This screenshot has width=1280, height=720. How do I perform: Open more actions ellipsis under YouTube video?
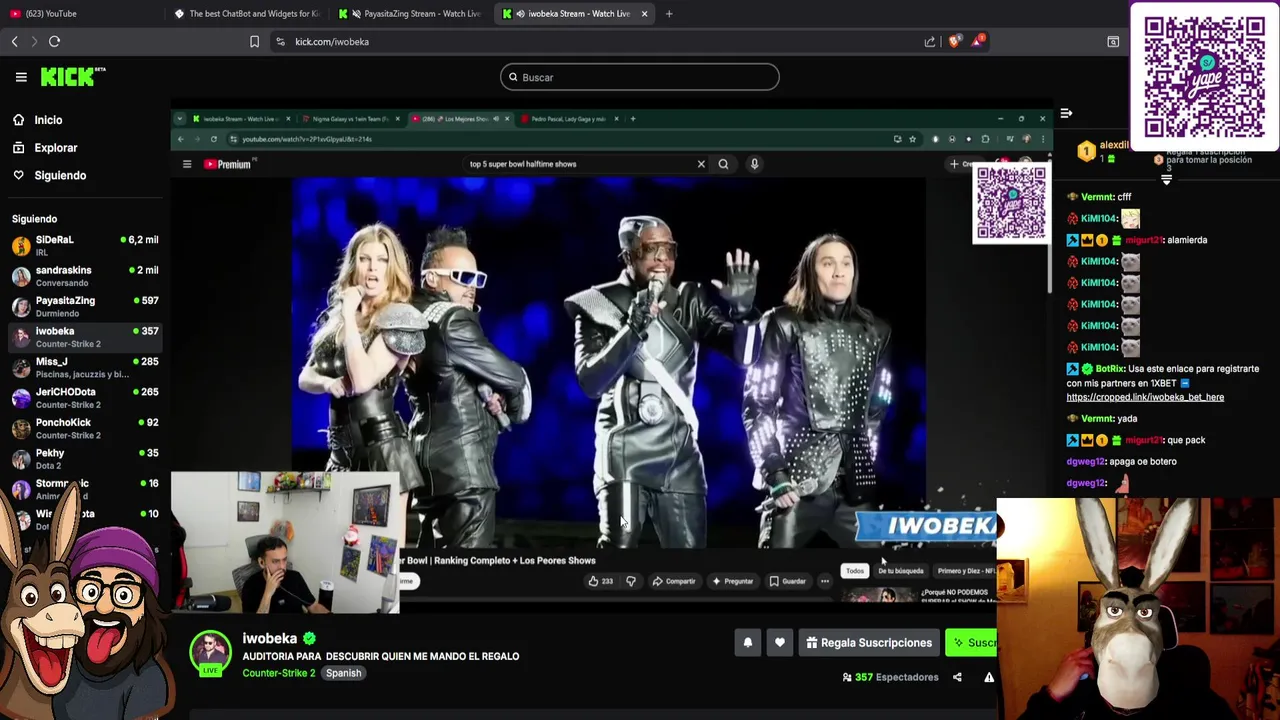[x=825, y=581]
